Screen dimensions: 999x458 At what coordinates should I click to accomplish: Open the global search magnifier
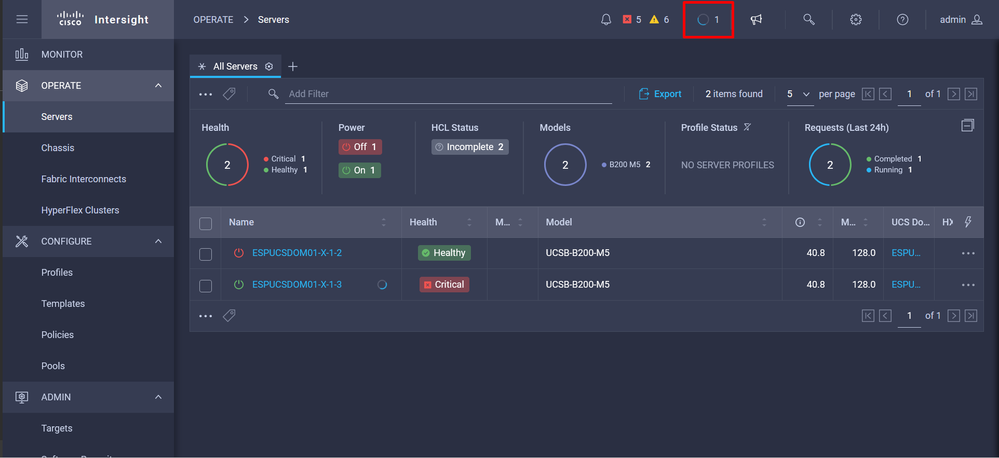click(809, 20)
